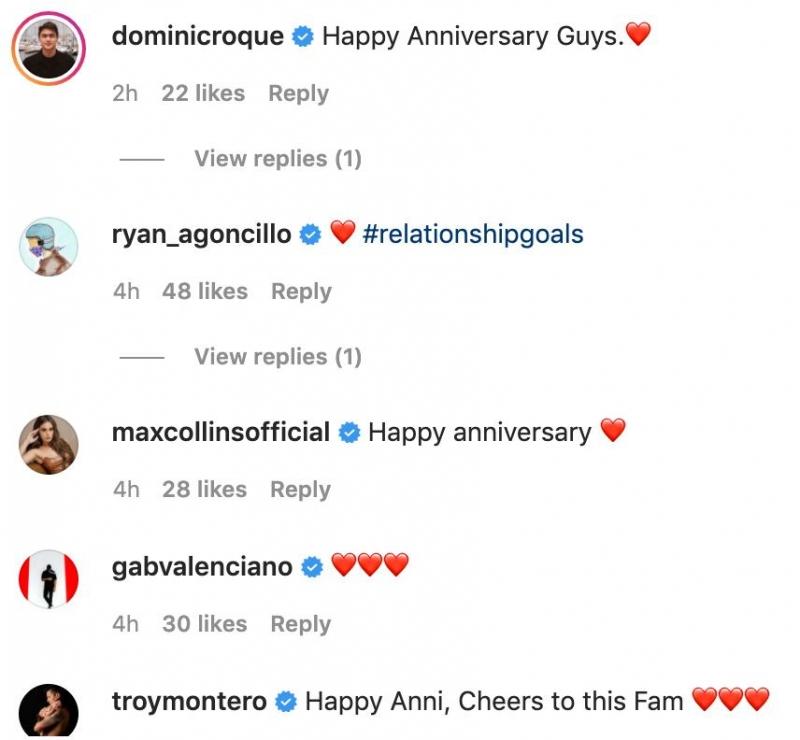Open the #relationshipgoals hashtag
This screenshot has width=800, height=740.
coord(473,236)
